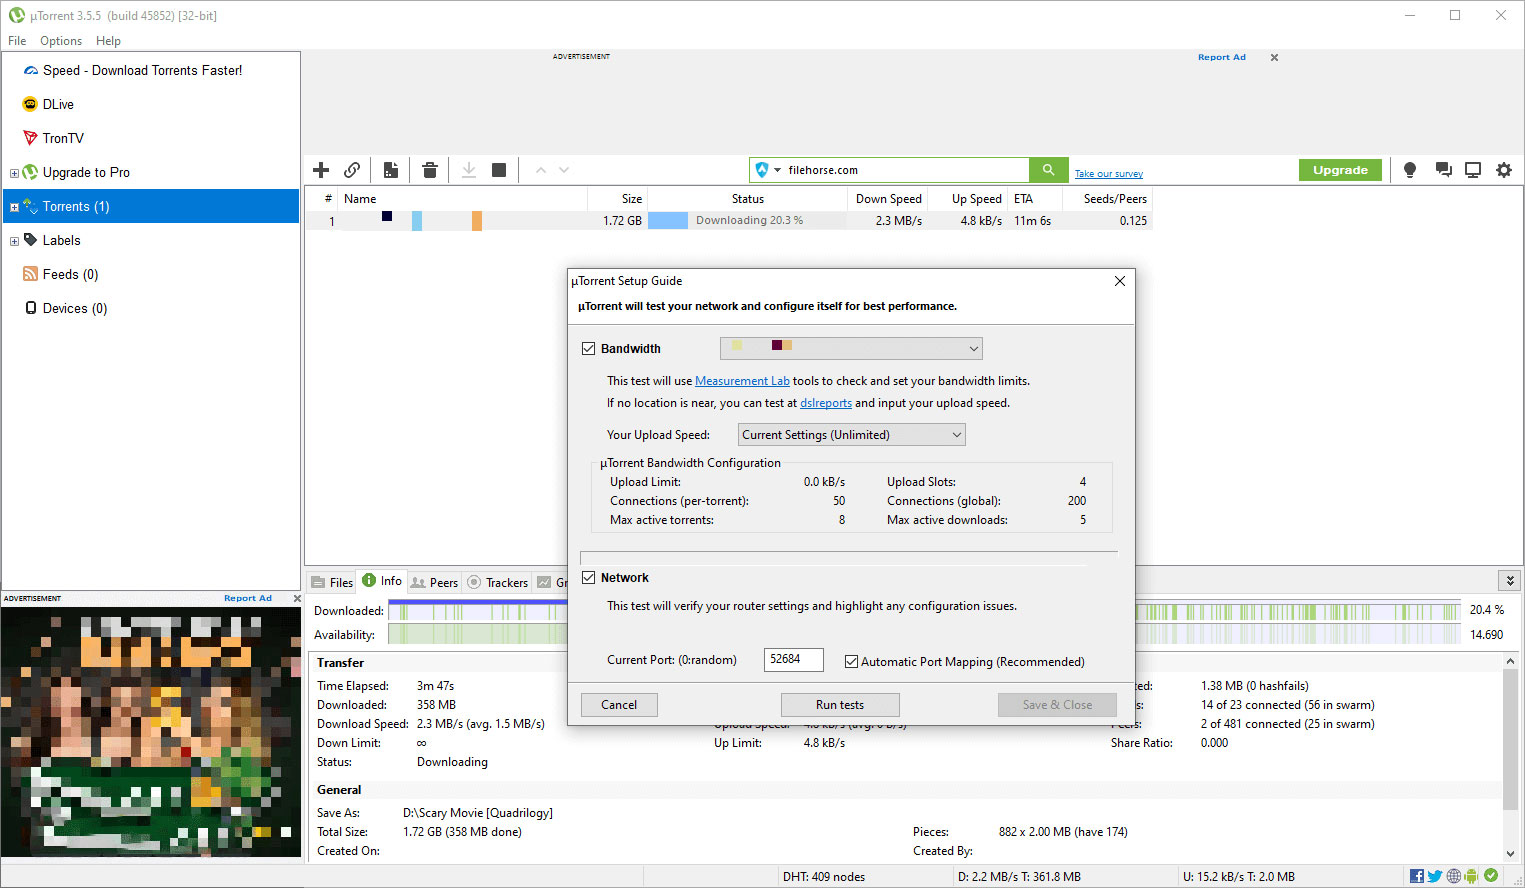Click the lightbulb icon in toolbar
This screenshot has width=1525, height=888.
[1410, 170]
